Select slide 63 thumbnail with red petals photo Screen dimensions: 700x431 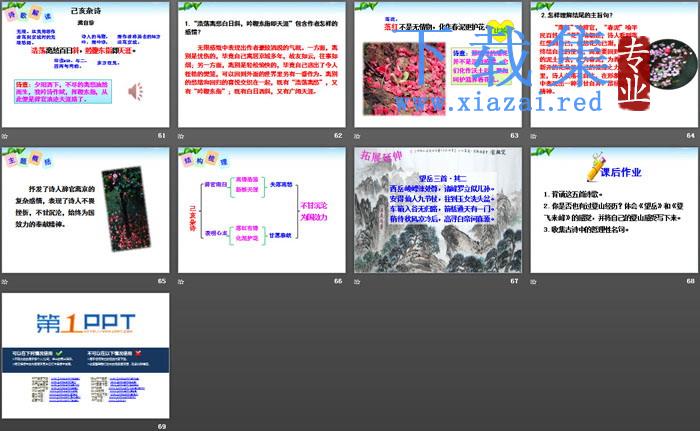[438, 64]
